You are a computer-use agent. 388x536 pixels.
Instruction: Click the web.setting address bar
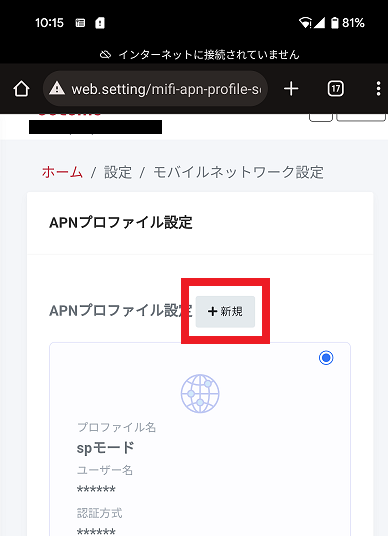coord(155,89)
